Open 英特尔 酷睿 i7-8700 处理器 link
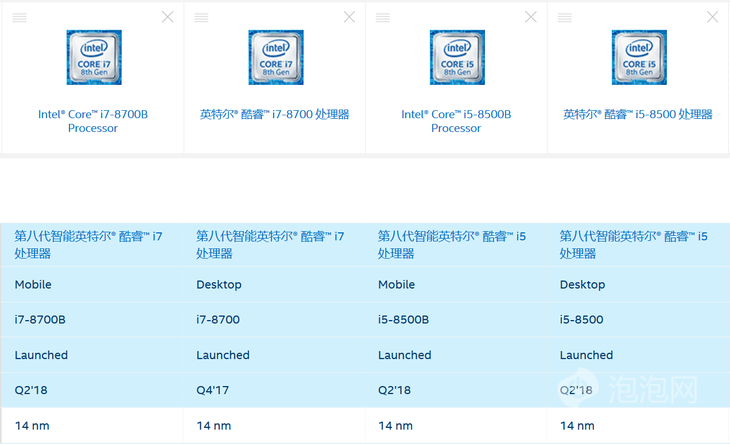Image resolution: width=730 pixels, height=444 pixels. click(x=275, y=114)
